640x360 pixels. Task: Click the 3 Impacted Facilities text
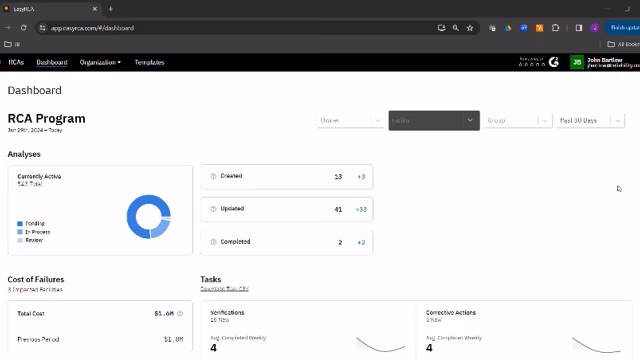tap(35, 290)
